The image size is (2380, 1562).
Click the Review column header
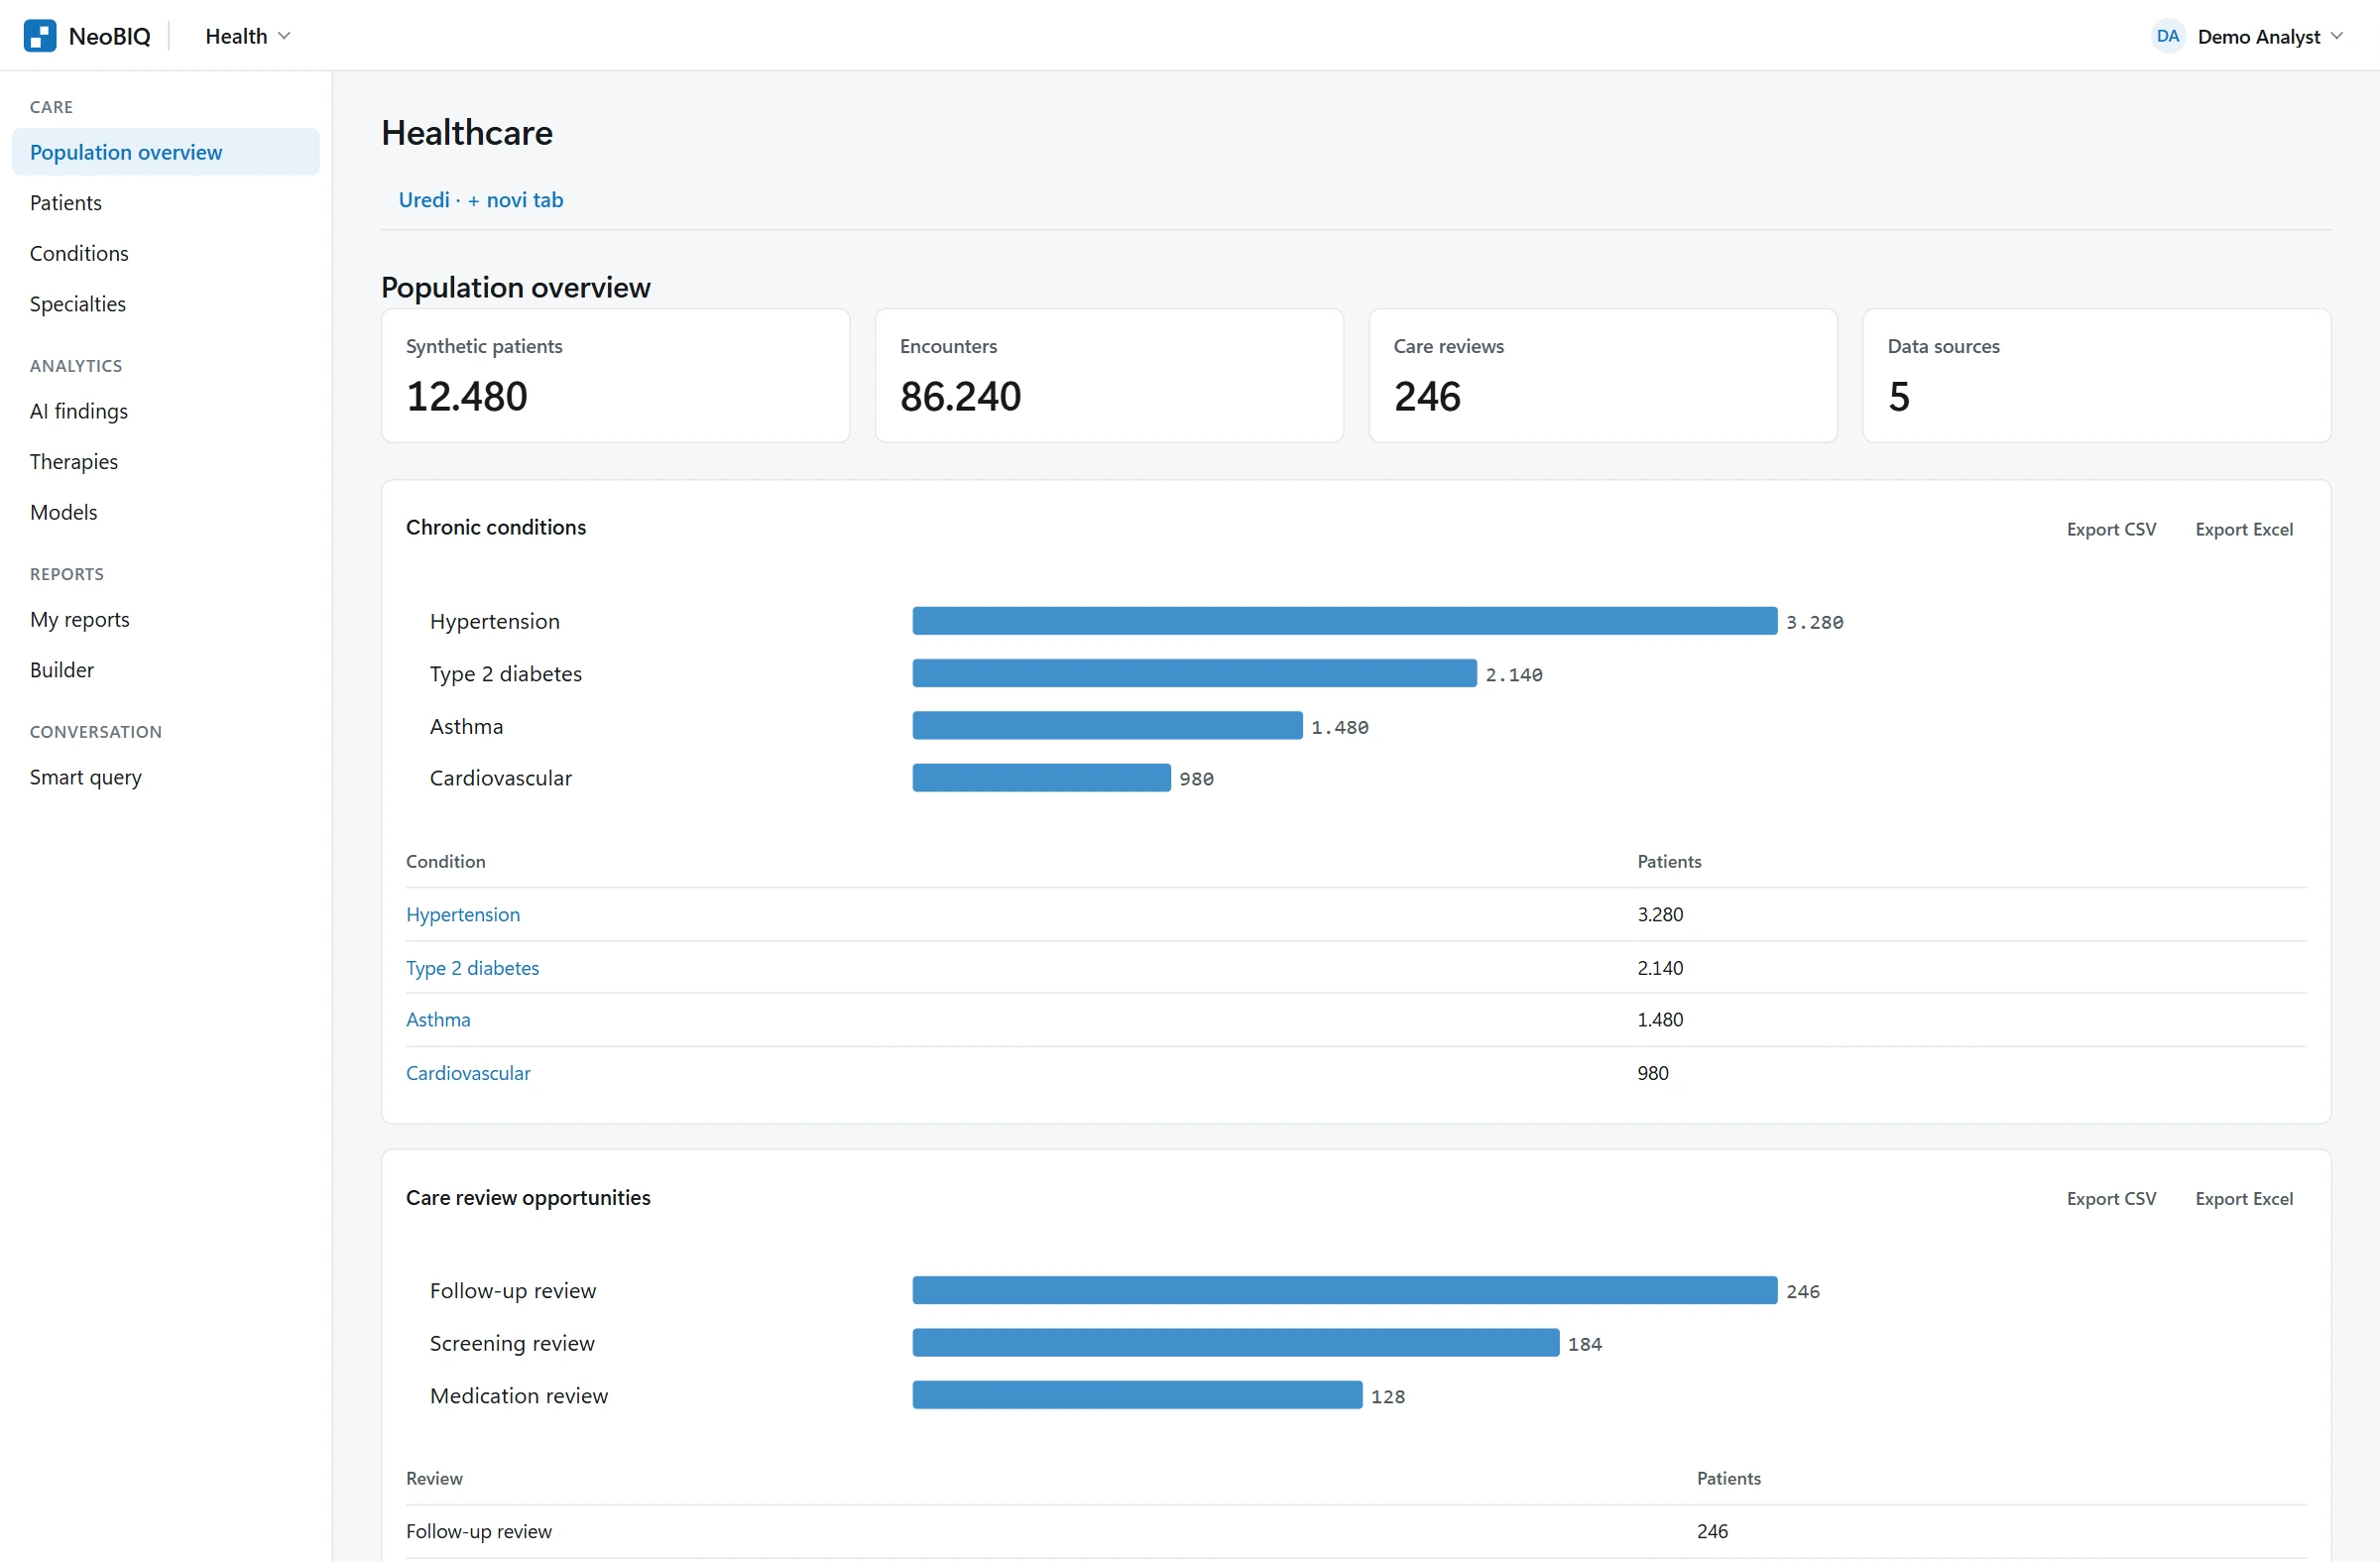[434, 1478]
